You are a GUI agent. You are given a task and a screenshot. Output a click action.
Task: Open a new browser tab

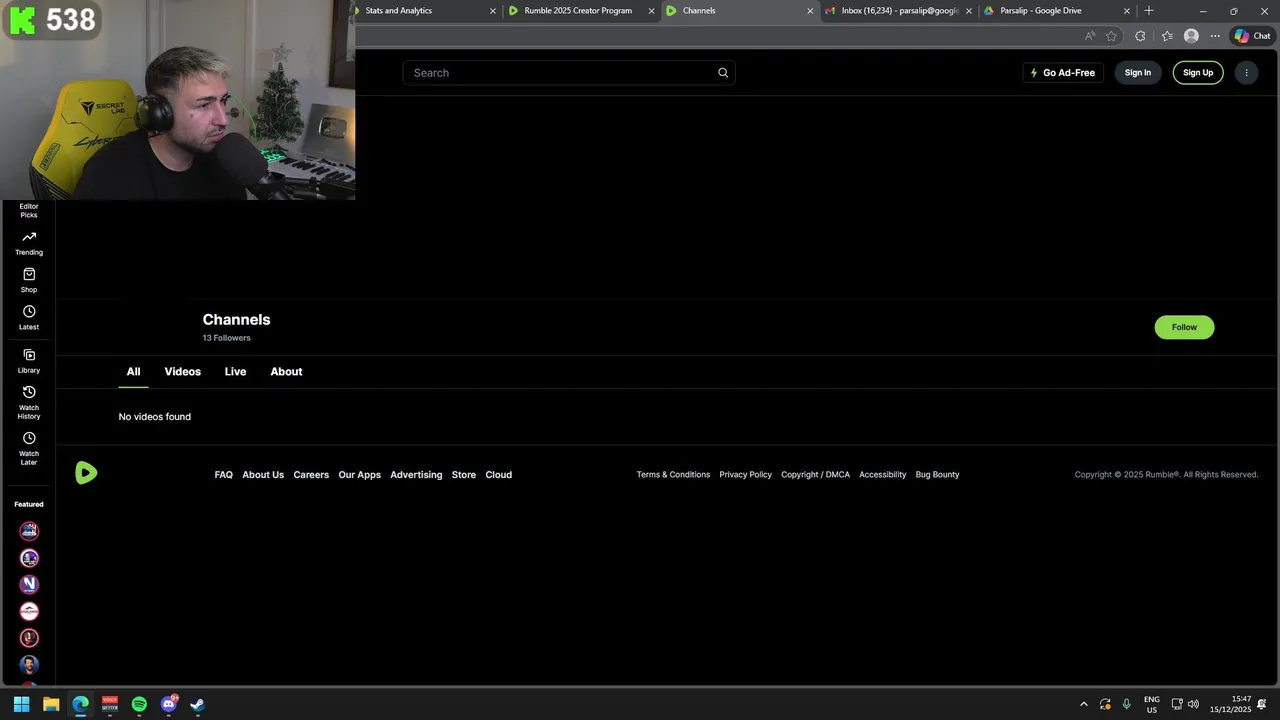click(1149, 11)
